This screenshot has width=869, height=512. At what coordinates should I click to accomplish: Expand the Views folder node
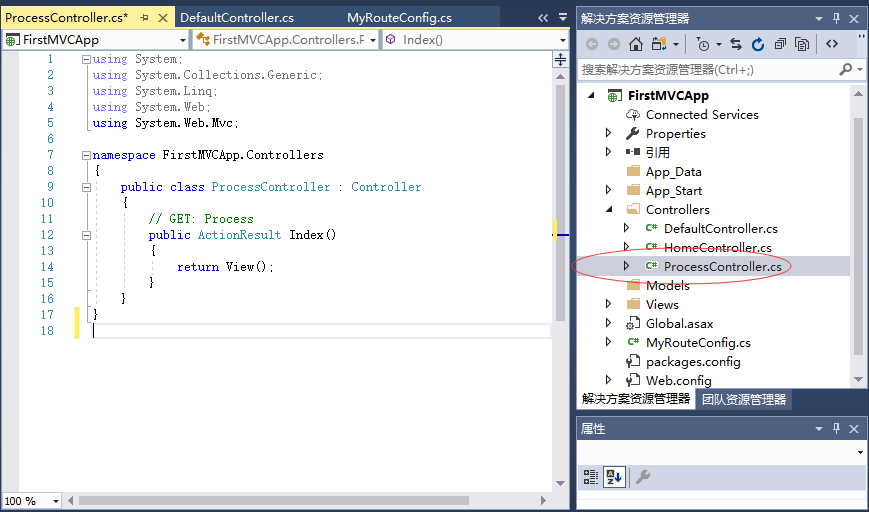608,305
